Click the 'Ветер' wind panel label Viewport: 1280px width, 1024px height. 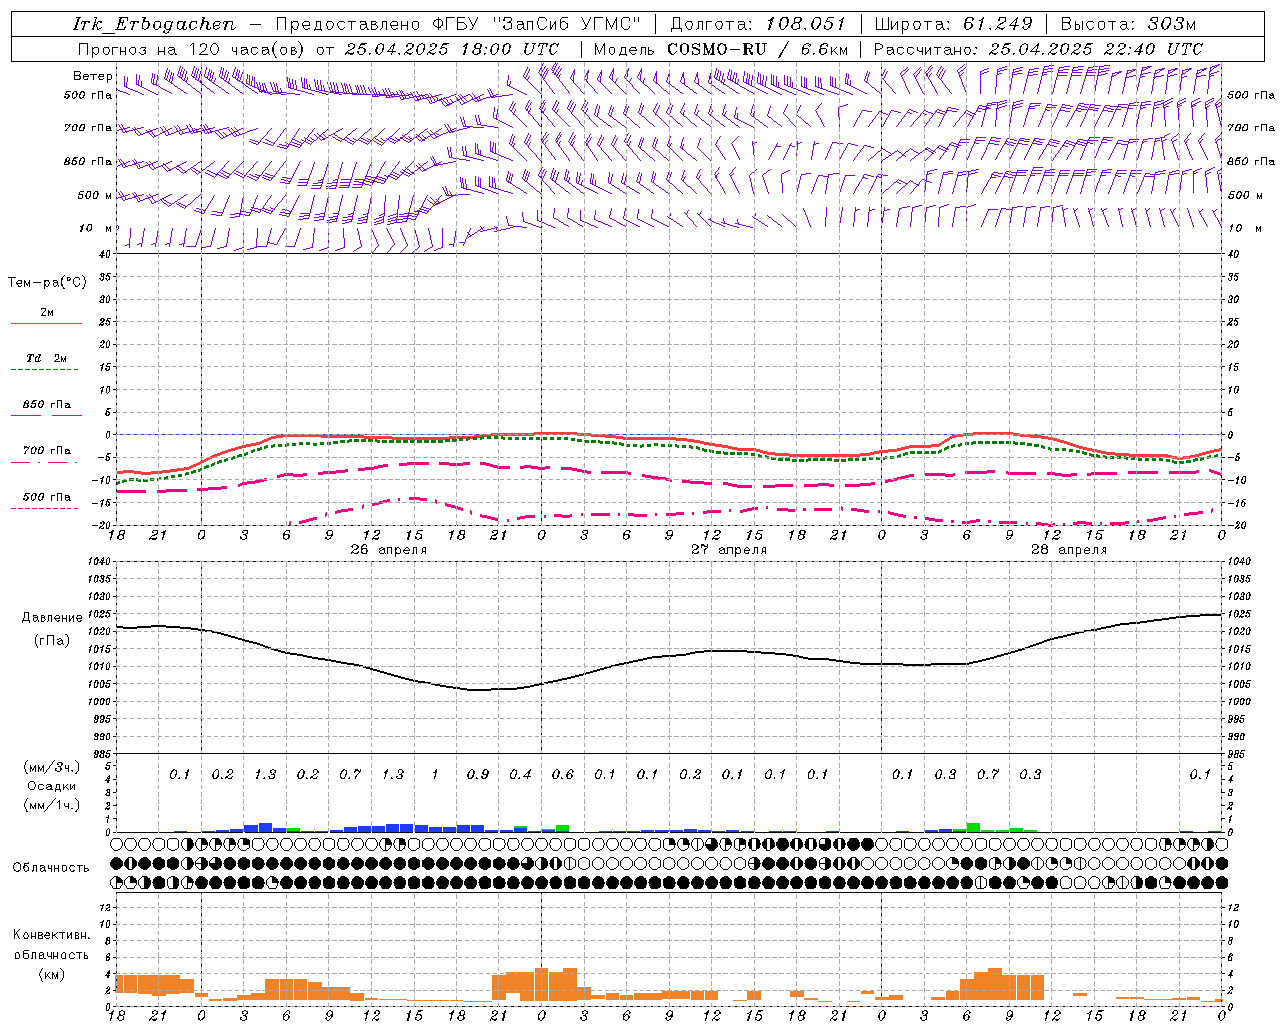93,76
